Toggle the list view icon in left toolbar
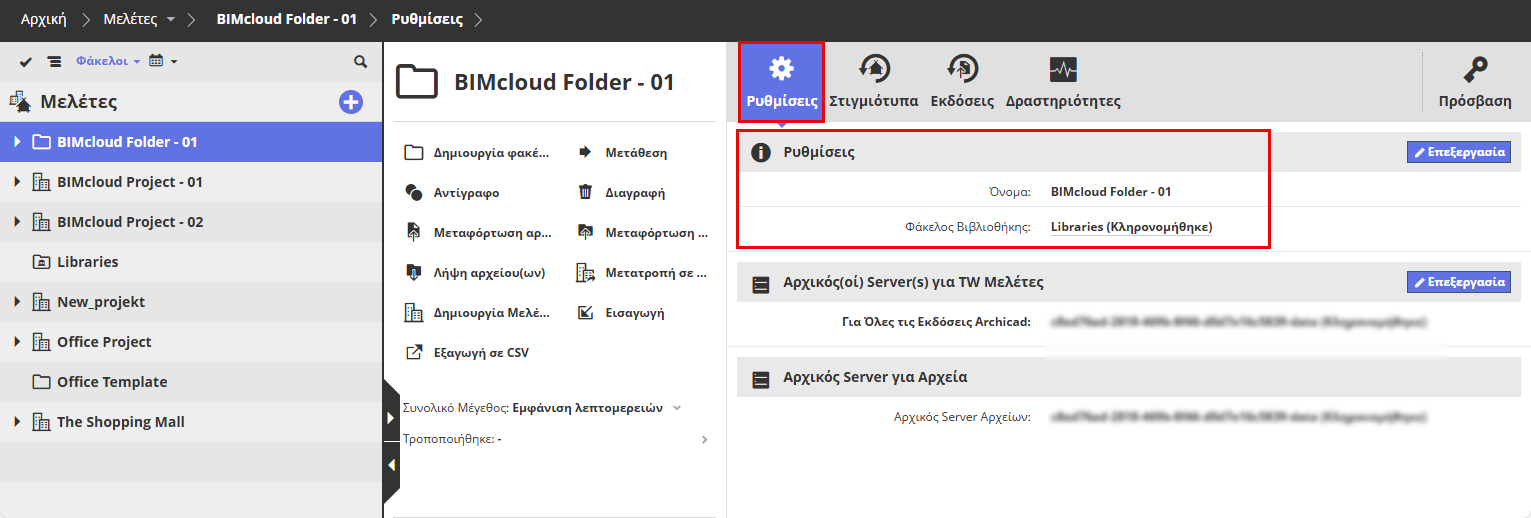 pyautogui.click(x=54, y=61)
